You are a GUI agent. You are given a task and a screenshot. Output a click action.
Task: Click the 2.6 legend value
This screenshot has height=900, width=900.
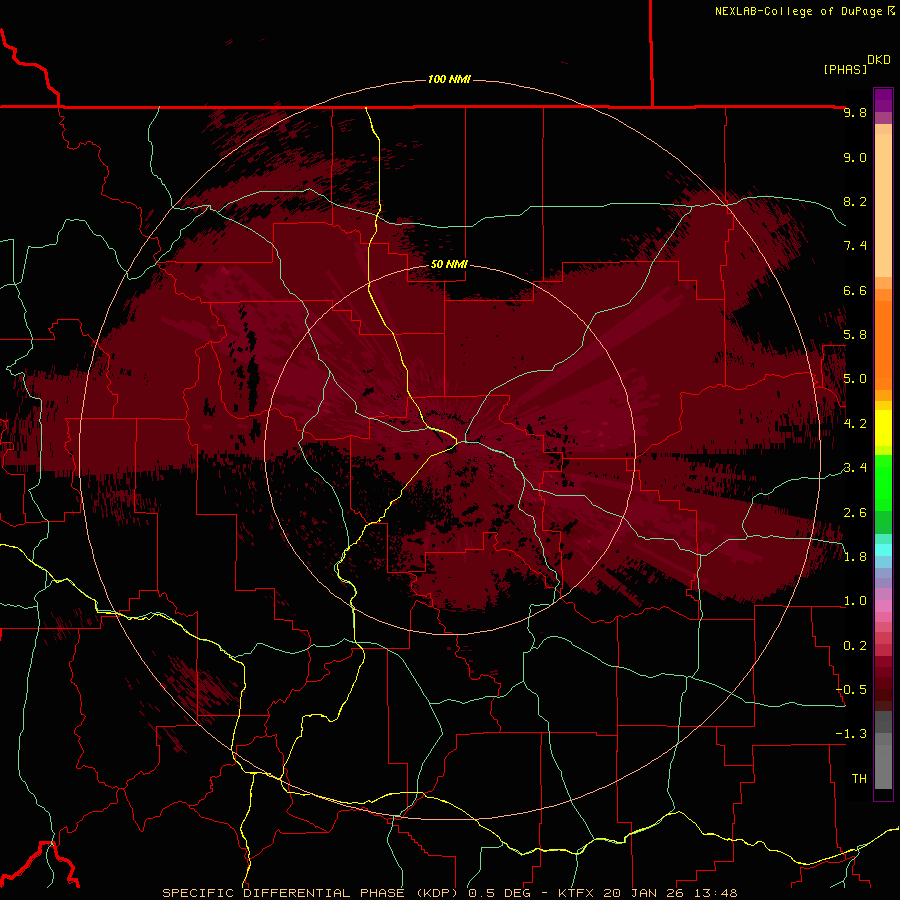tap(855, 513)
